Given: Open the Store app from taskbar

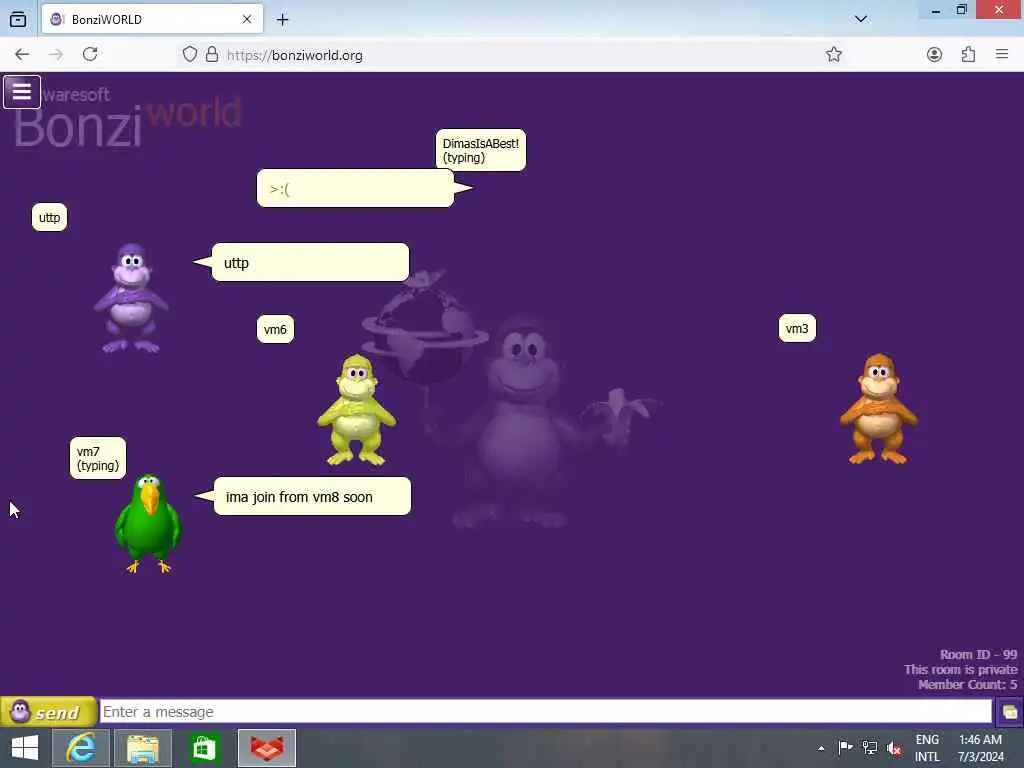Looking at the screenshot, I should pyautogui.click(x=204, y=748).
